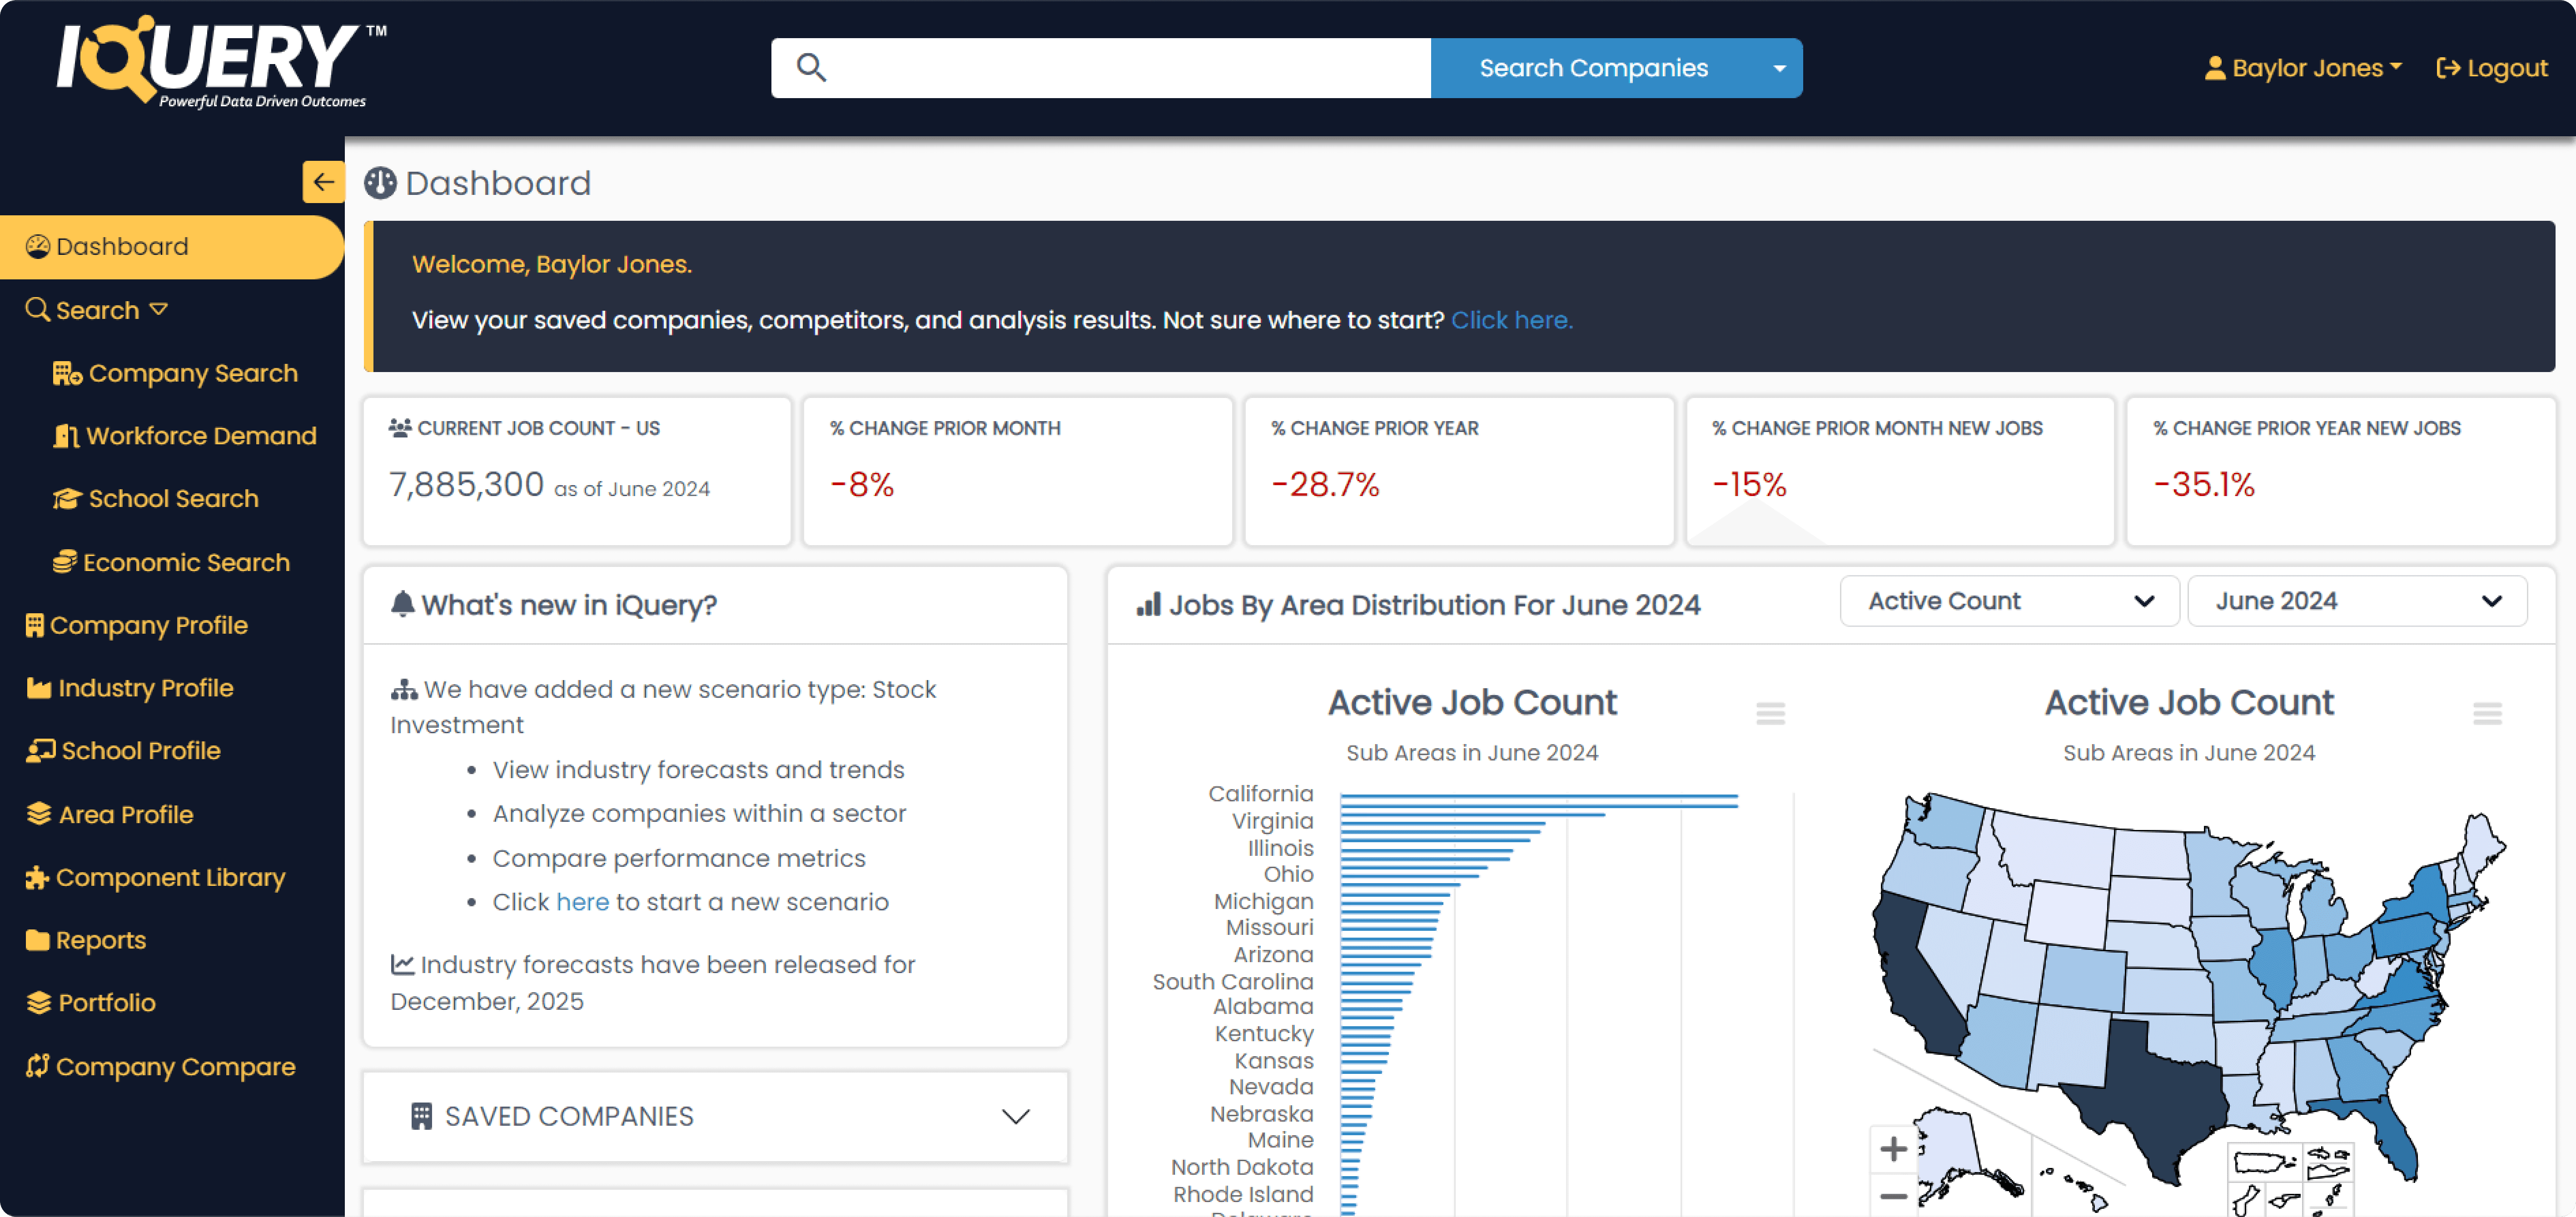Screen dimensions: 2576x1217
Task: Open map chart hamburger menu icon
Action: pyautogui.click(x=2487, y=713)
